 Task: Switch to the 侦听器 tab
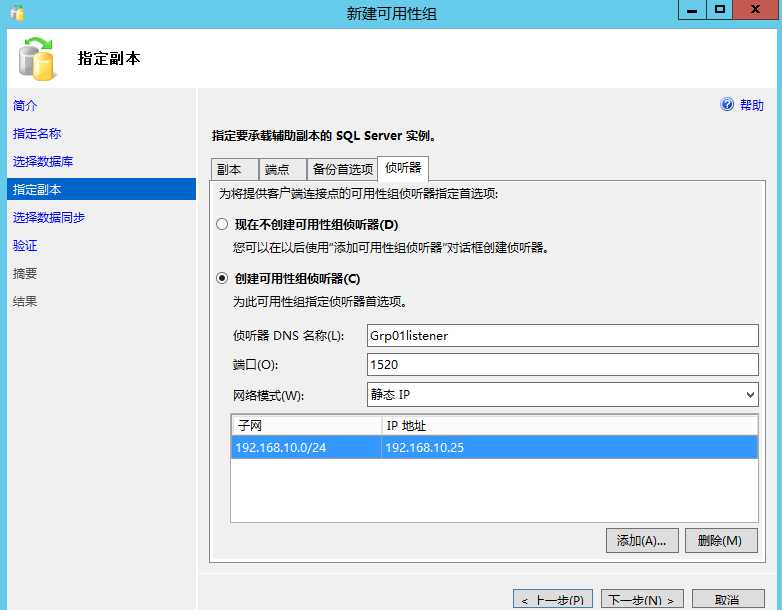[x=403, y=168]
